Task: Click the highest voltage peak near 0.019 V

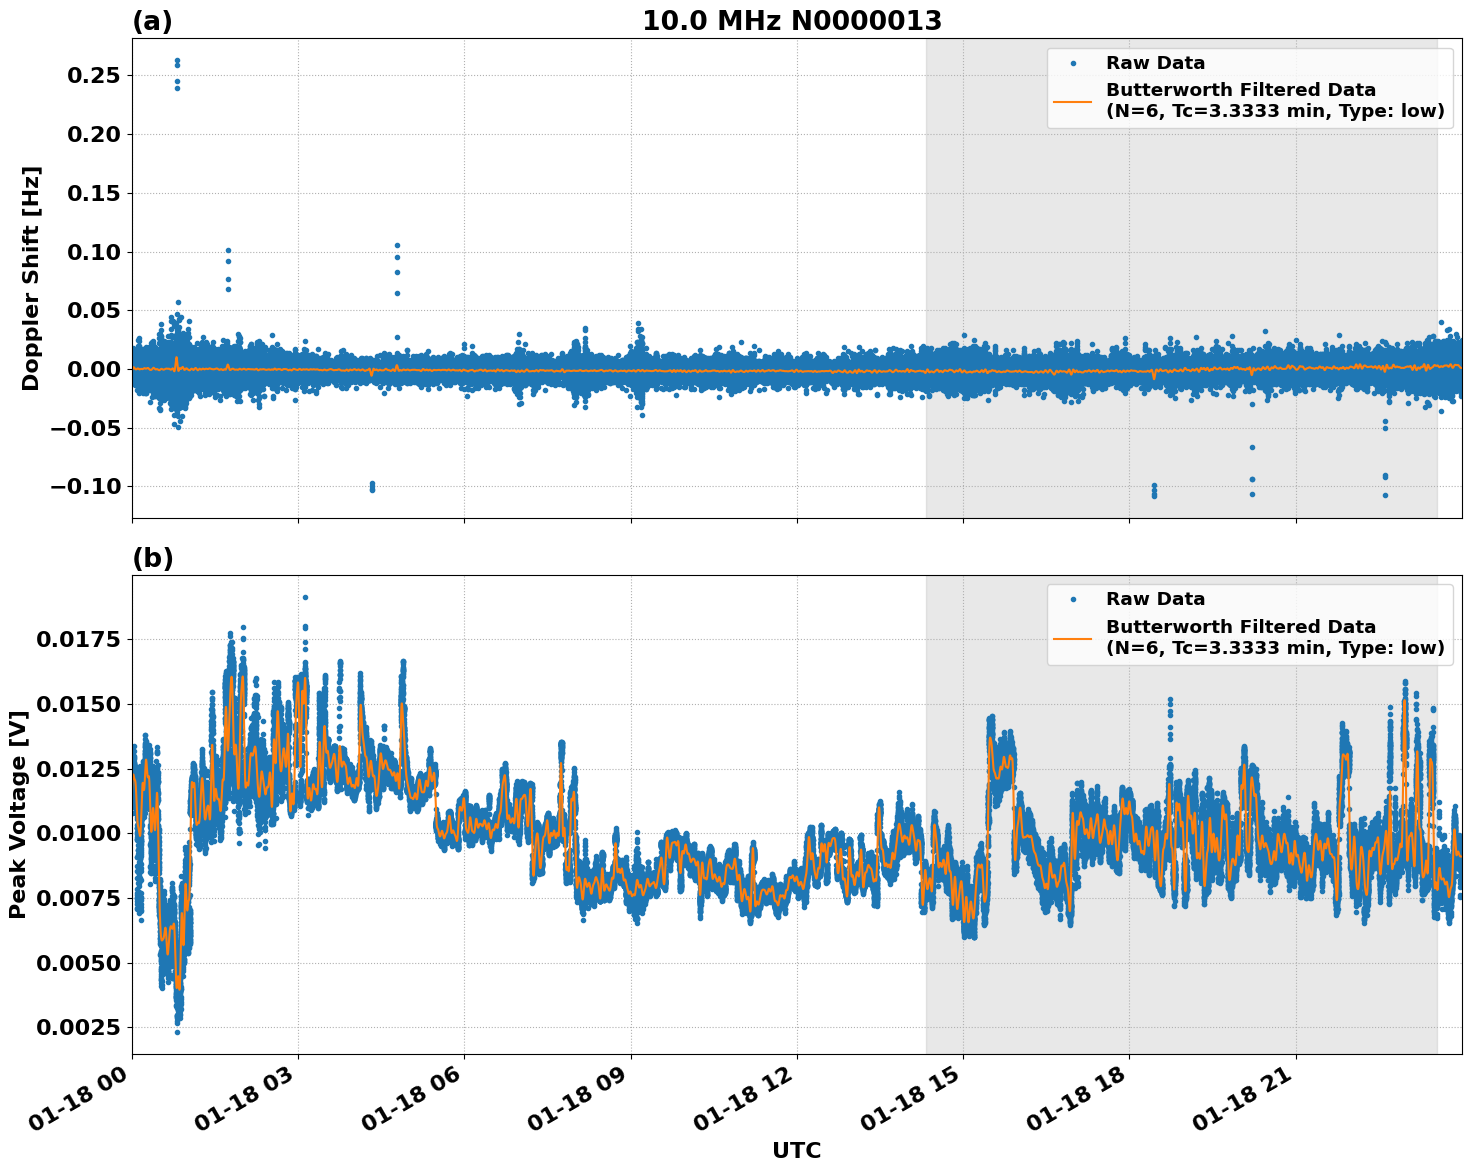Action: point(306,595)
